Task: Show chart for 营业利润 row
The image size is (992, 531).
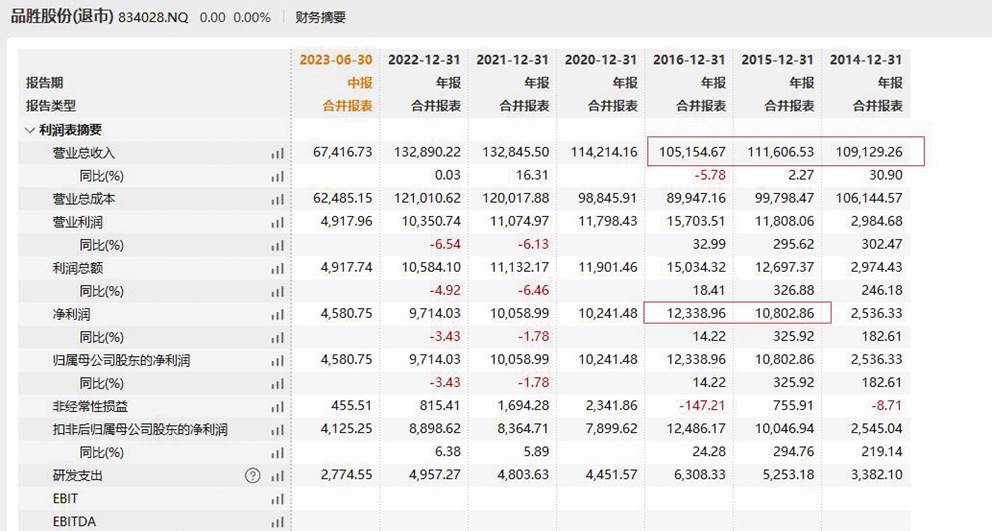Action: pyautogui.click(x=276, y=222)
